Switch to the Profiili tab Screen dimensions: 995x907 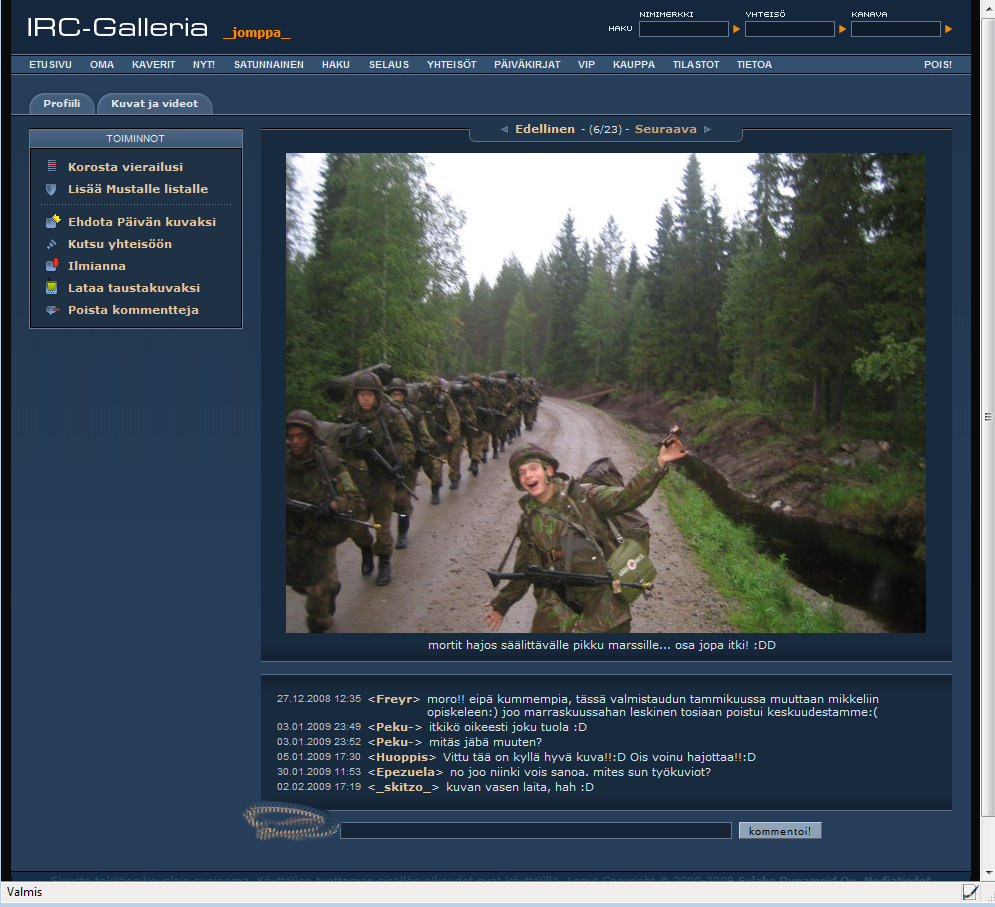point(62,104)
